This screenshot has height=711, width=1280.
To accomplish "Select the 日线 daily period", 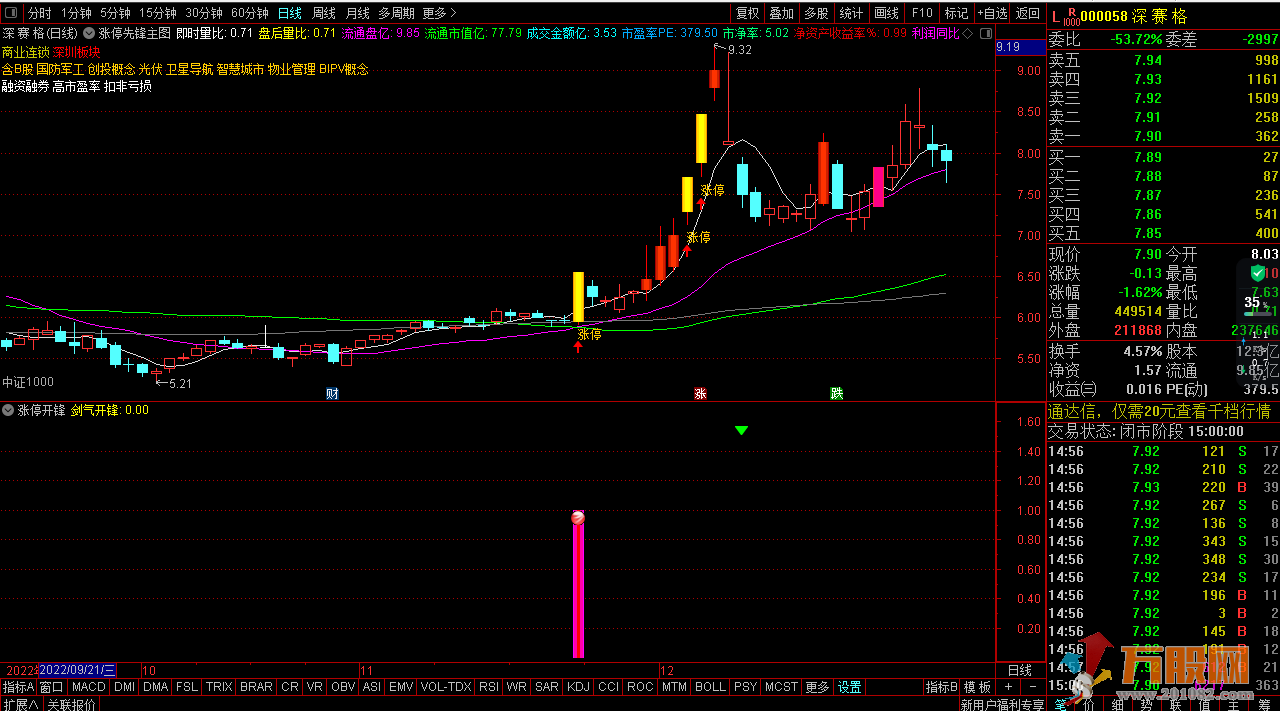I will click(x=289, y=13).
